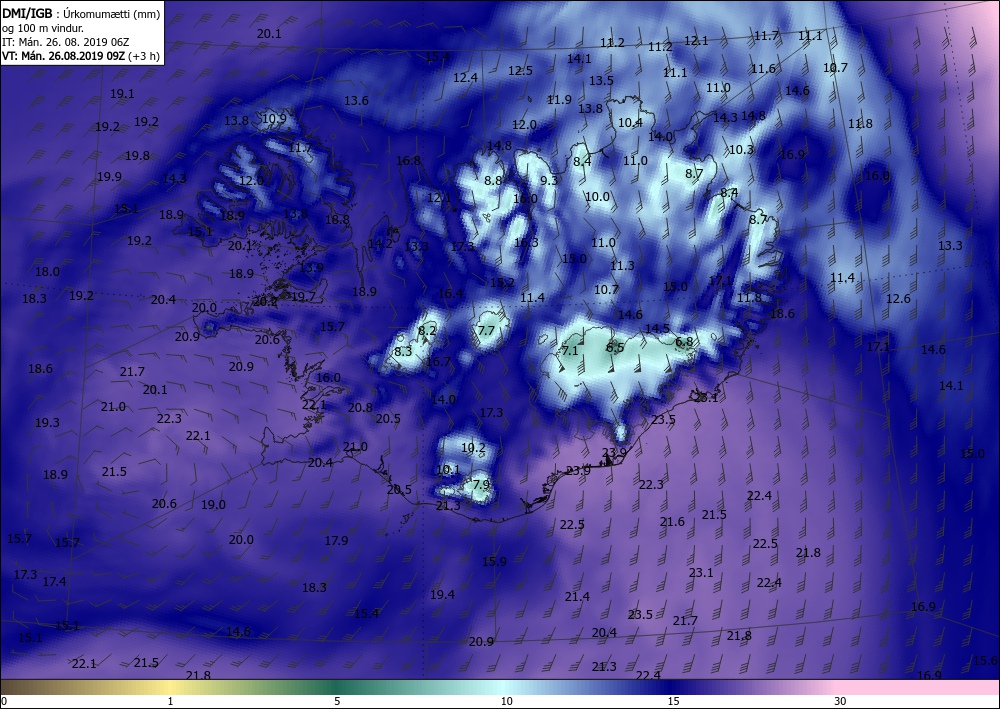
Task: Click the map value '21.6'
Action: coord(672,522)
